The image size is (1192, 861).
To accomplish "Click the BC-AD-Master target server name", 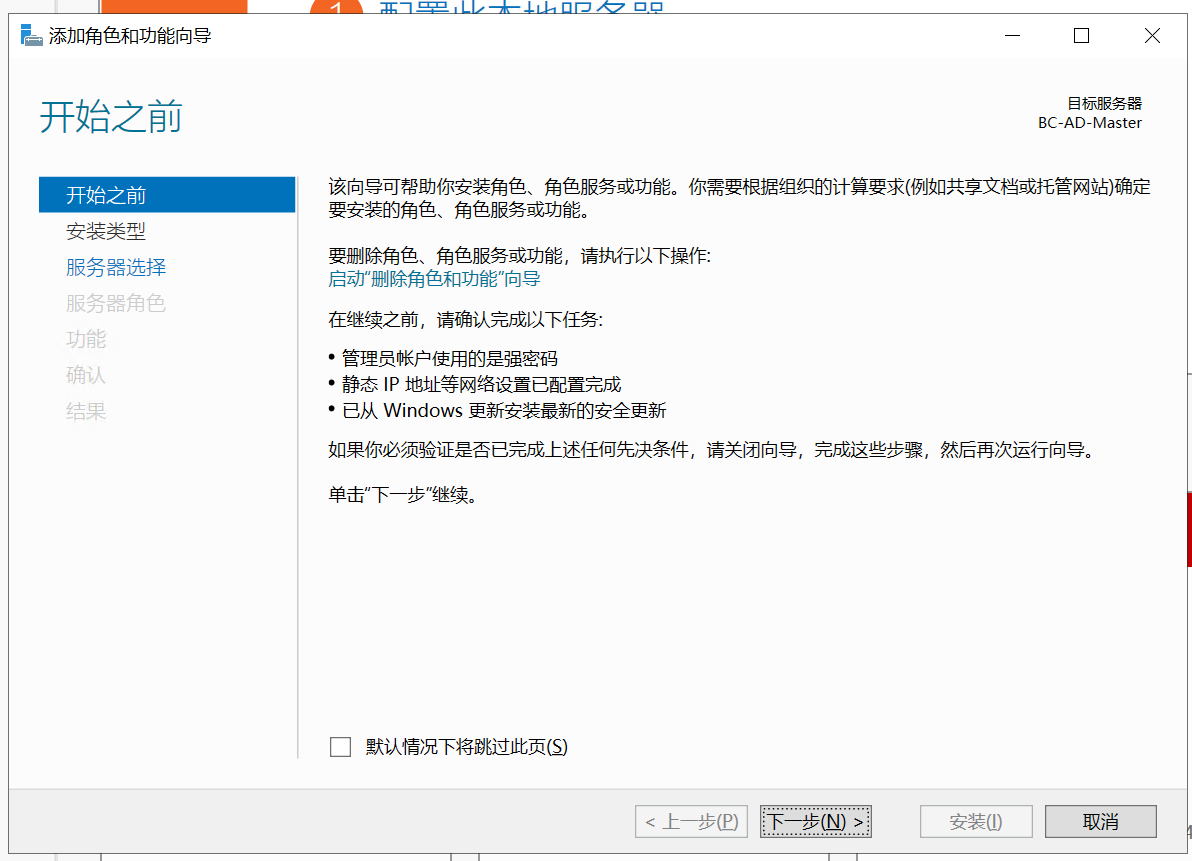I will pyautogui.click(x=1089, y=123).
